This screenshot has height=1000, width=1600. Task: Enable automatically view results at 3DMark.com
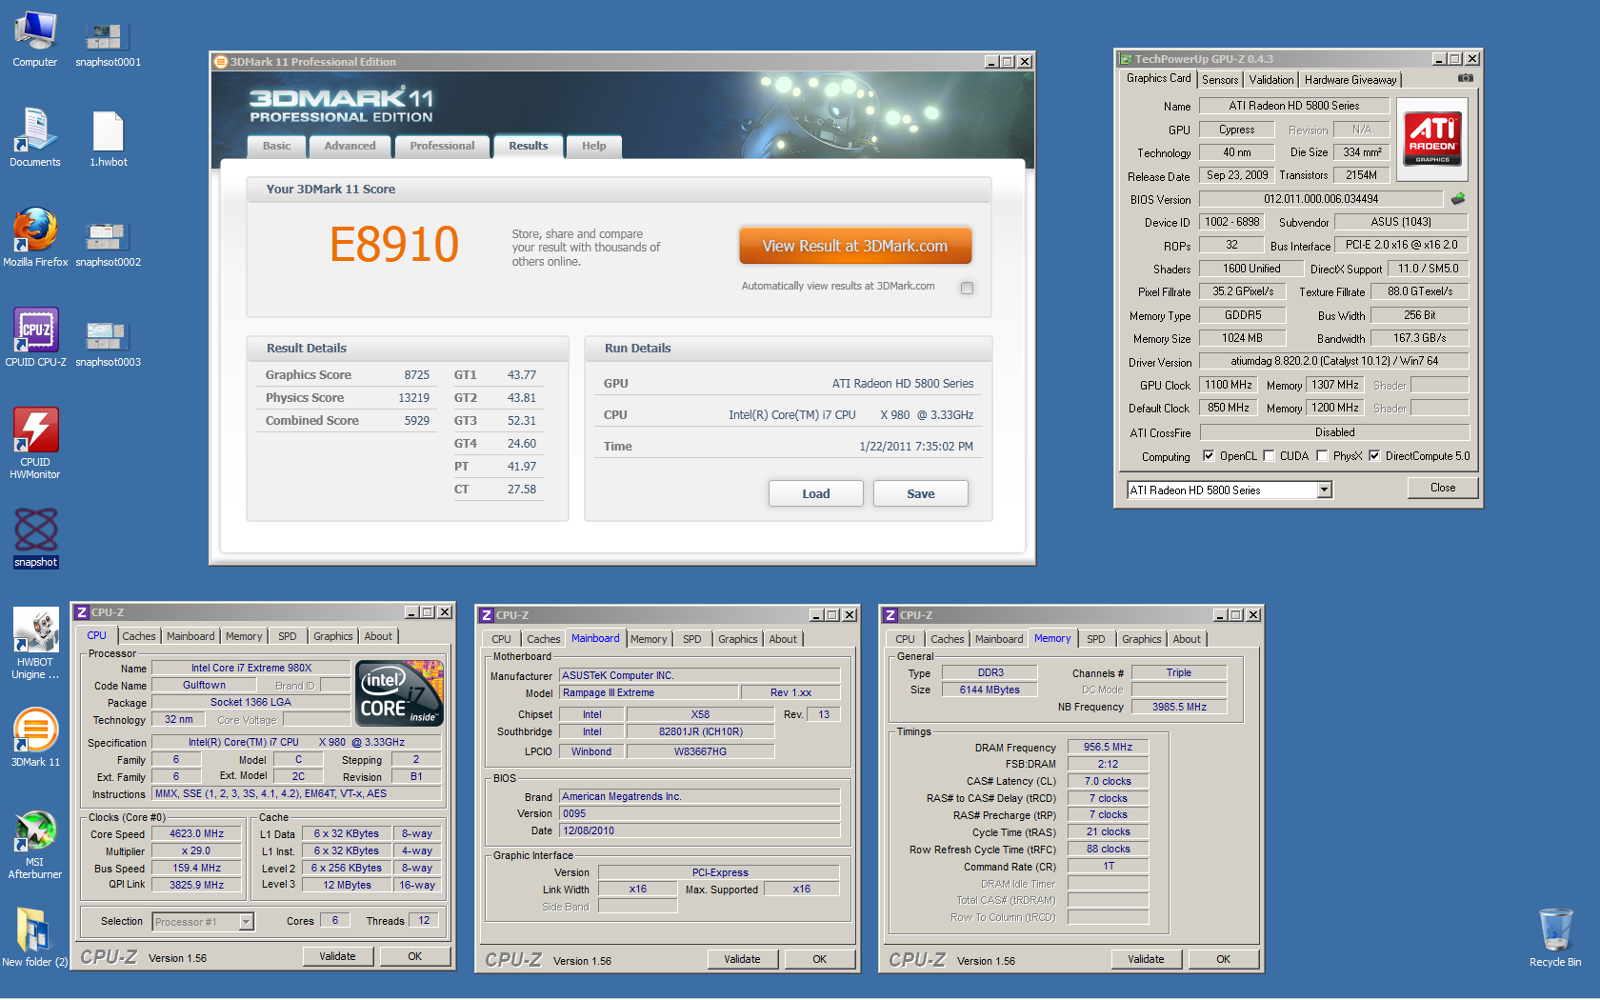(x=967, y=288)
